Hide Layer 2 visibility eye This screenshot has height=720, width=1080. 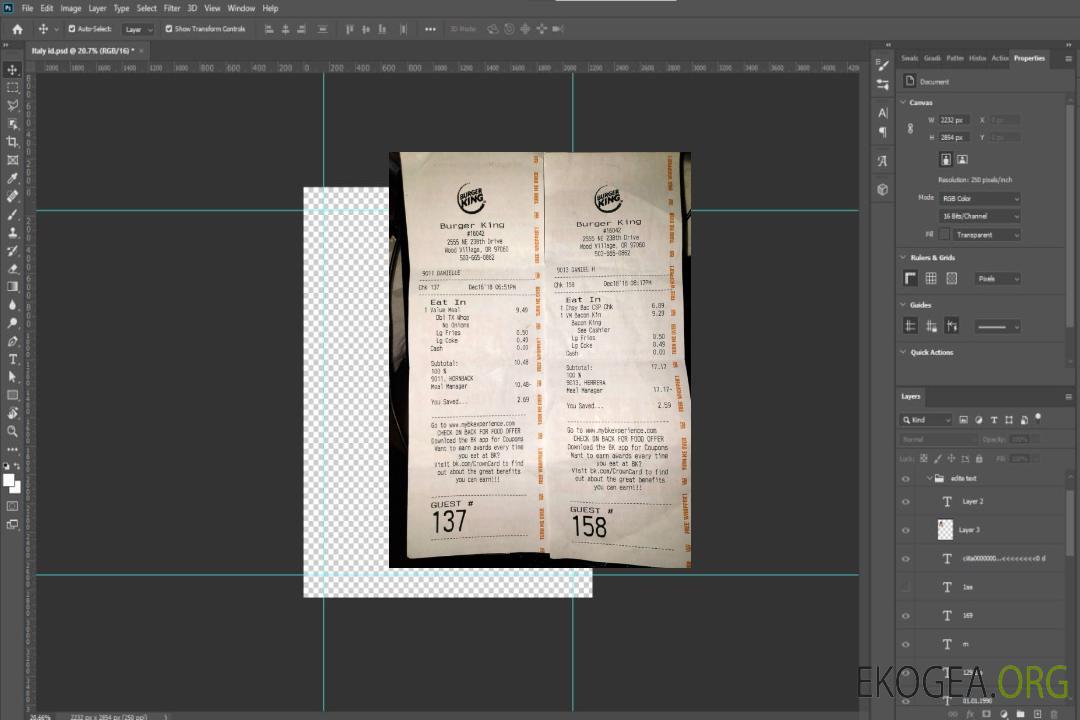pyautogui.click(x=906, y=502)
